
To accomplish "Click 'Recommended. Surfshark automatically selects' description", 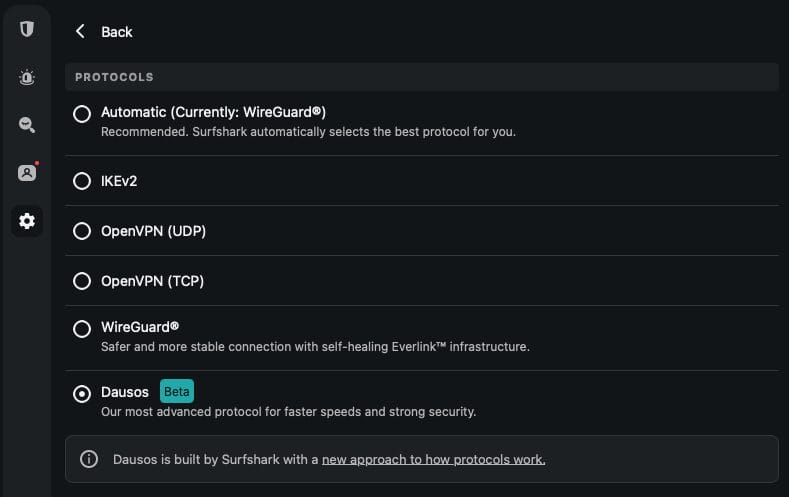I will point(308,132).
